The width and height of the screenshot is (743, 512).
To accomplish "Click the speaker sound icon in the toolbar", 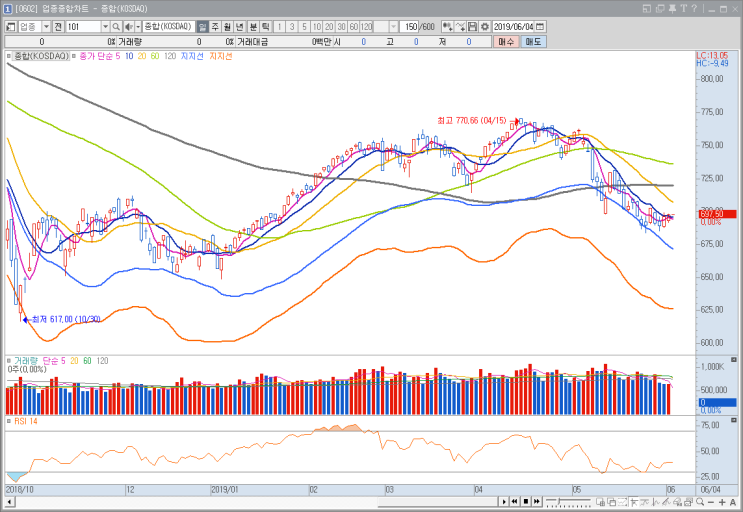I will [128, 27].
